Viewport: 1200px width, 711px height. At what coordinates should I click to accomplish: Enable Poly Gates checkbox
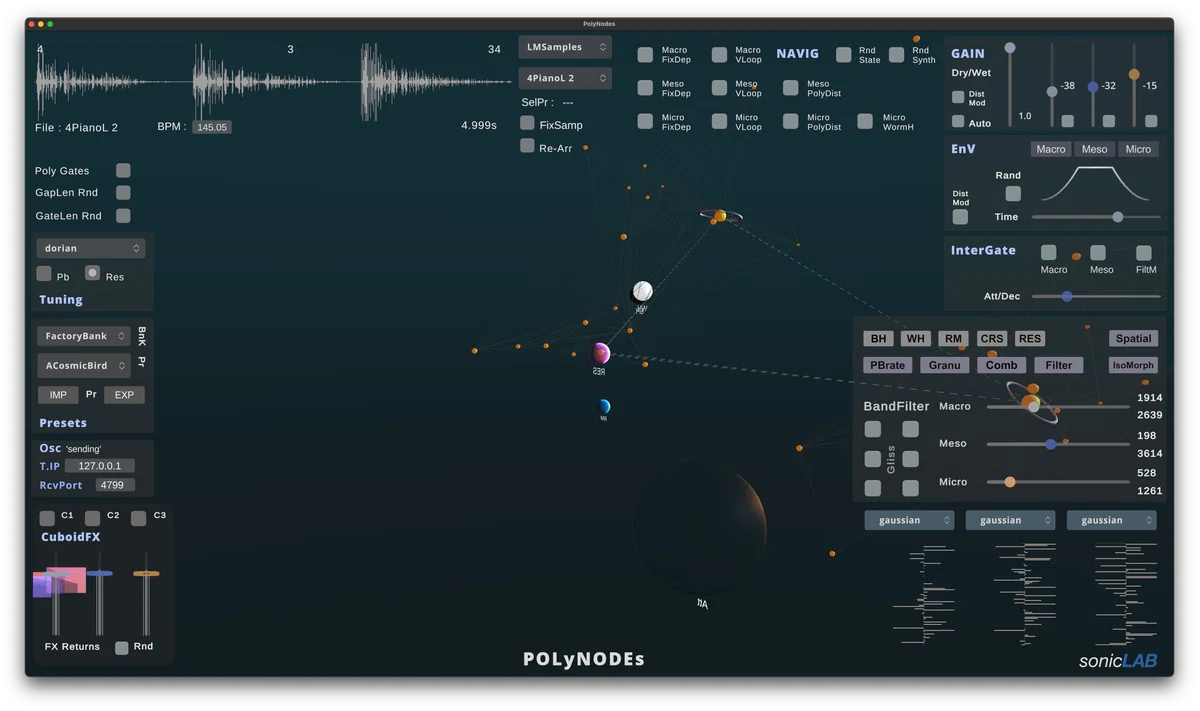pos(123,171)
